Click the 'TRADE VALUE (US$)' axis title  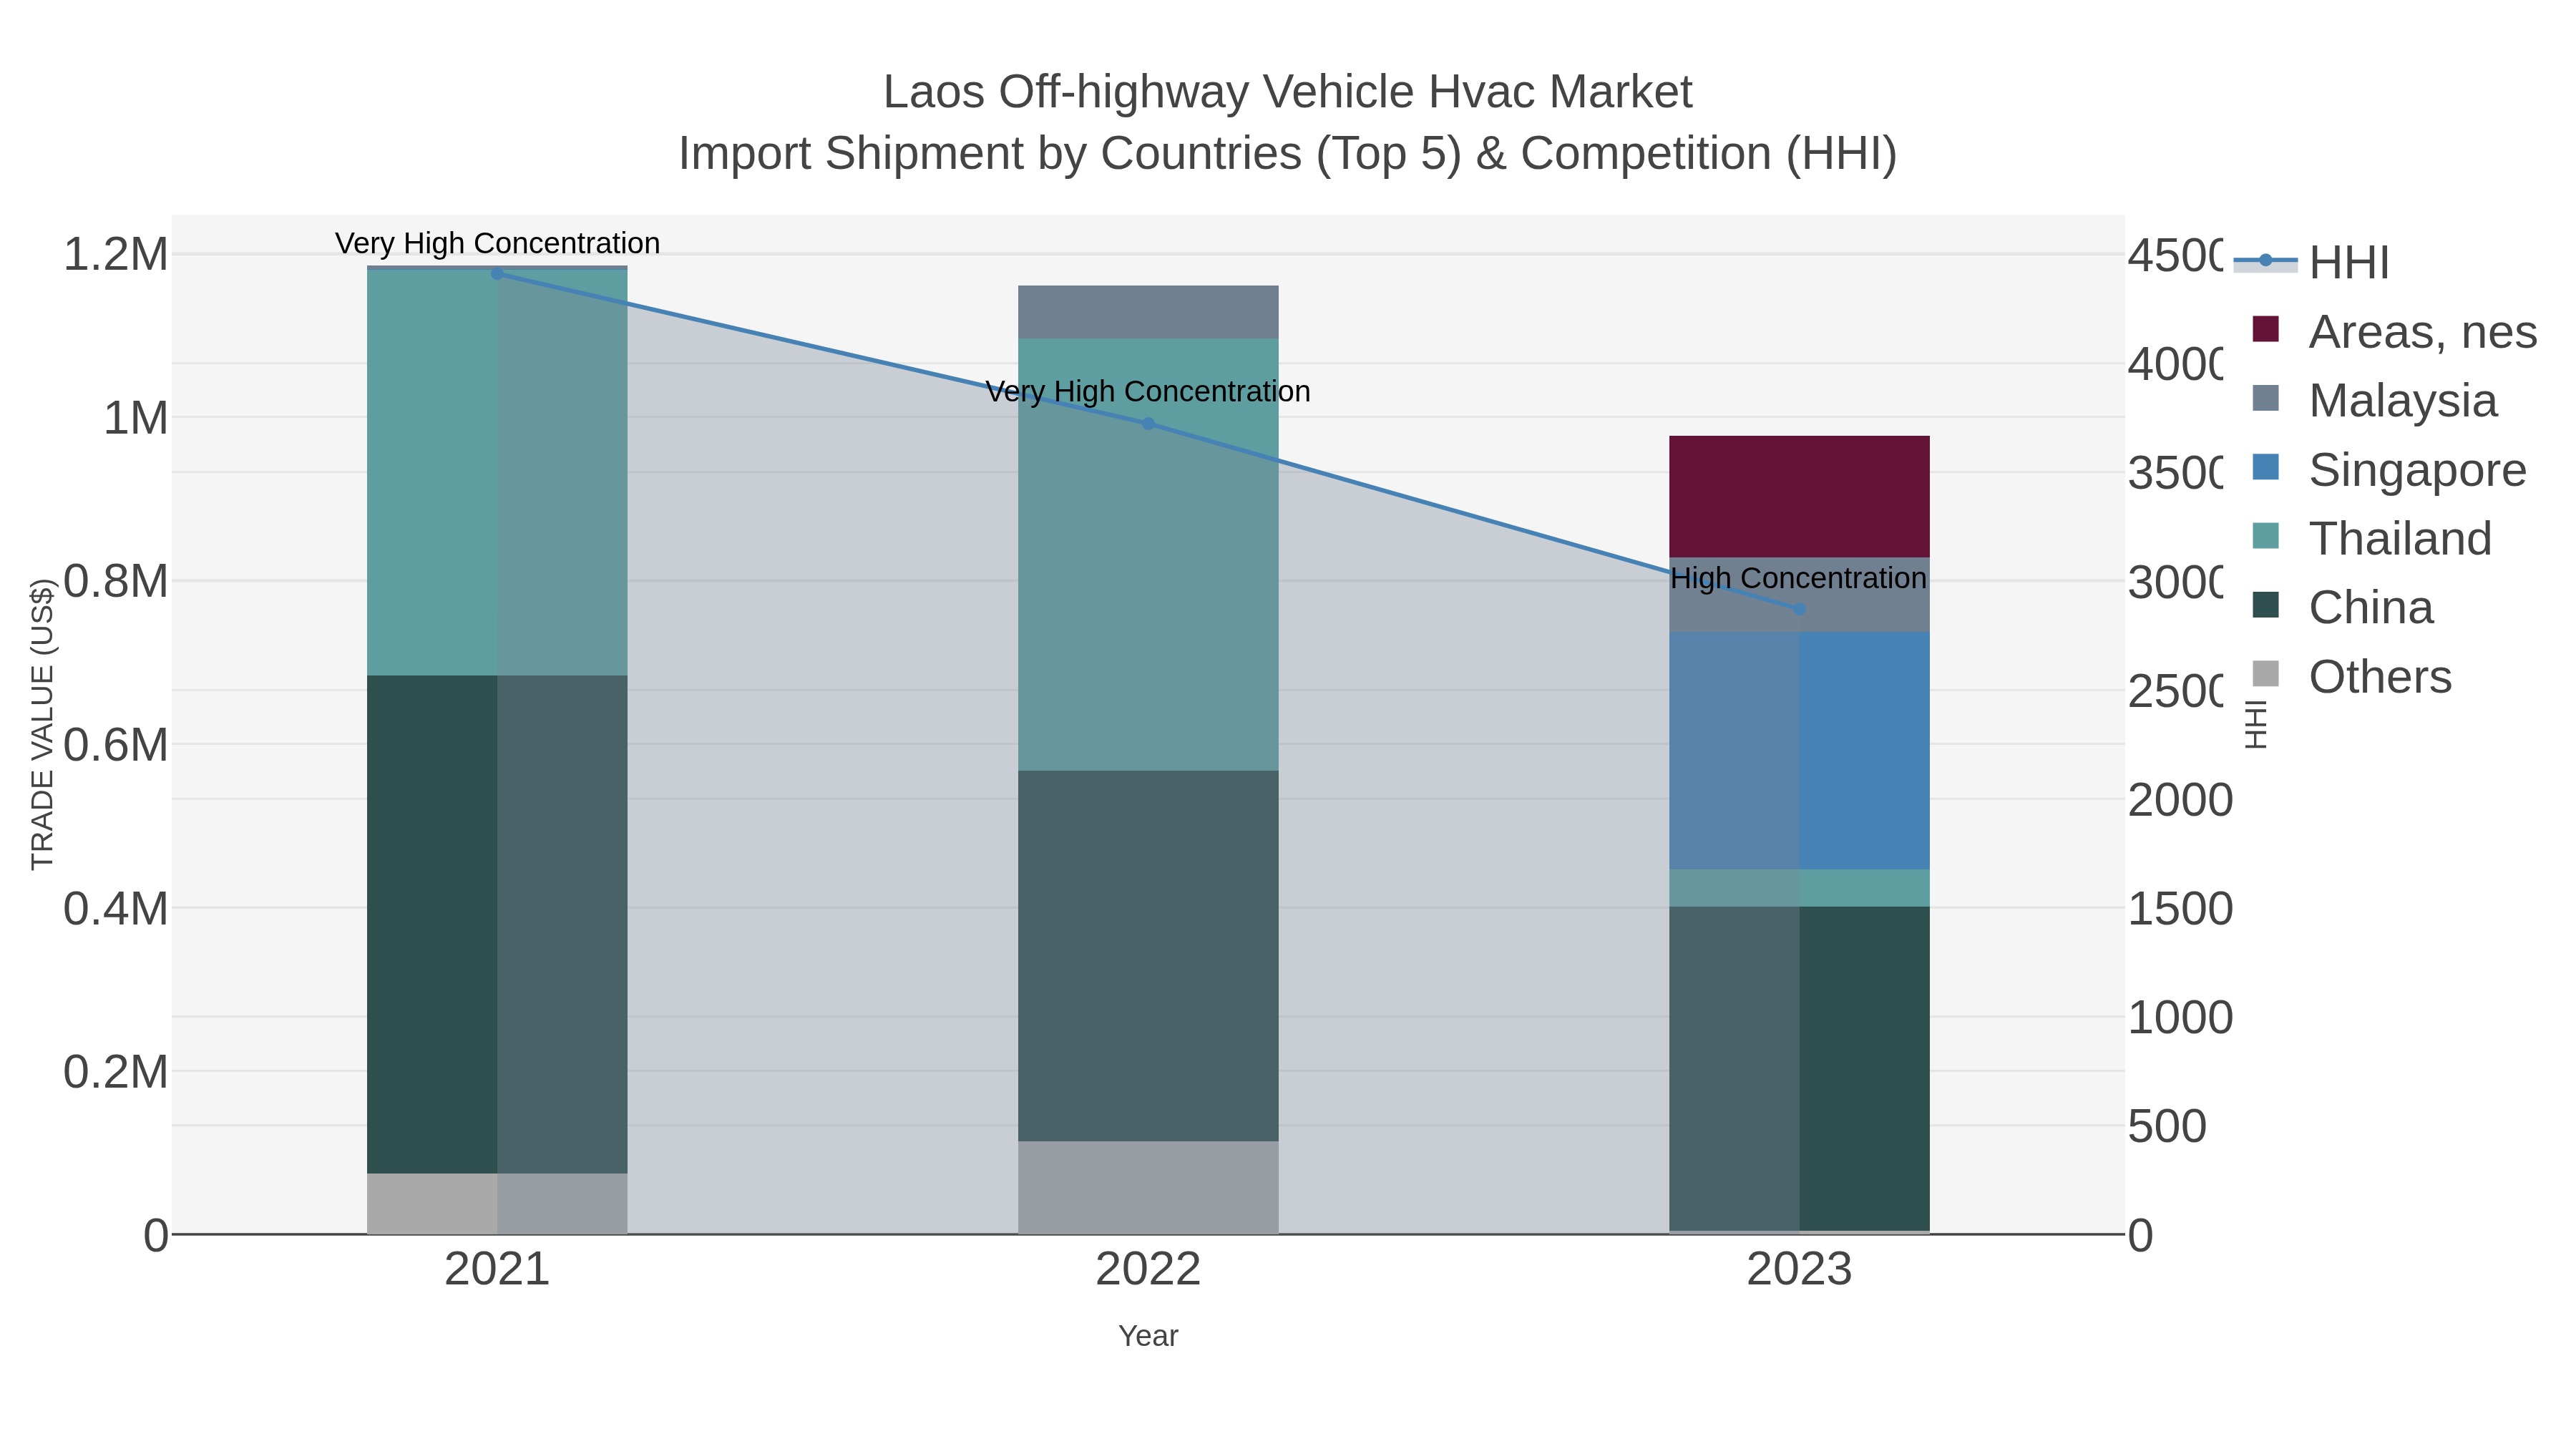click(42, 724)
